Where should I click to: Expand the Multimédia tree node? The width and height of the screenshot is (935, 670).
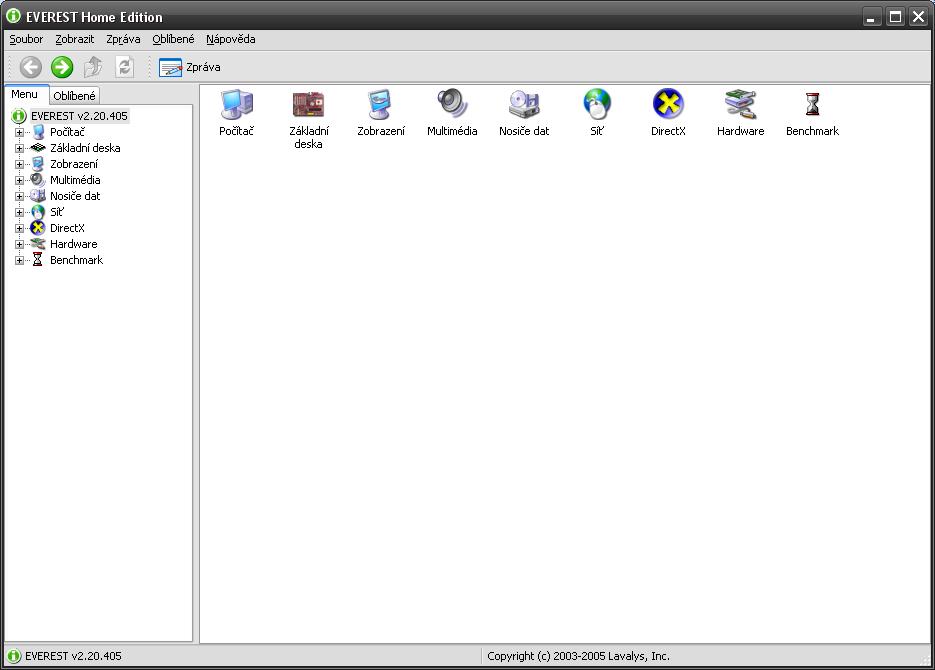19,181
